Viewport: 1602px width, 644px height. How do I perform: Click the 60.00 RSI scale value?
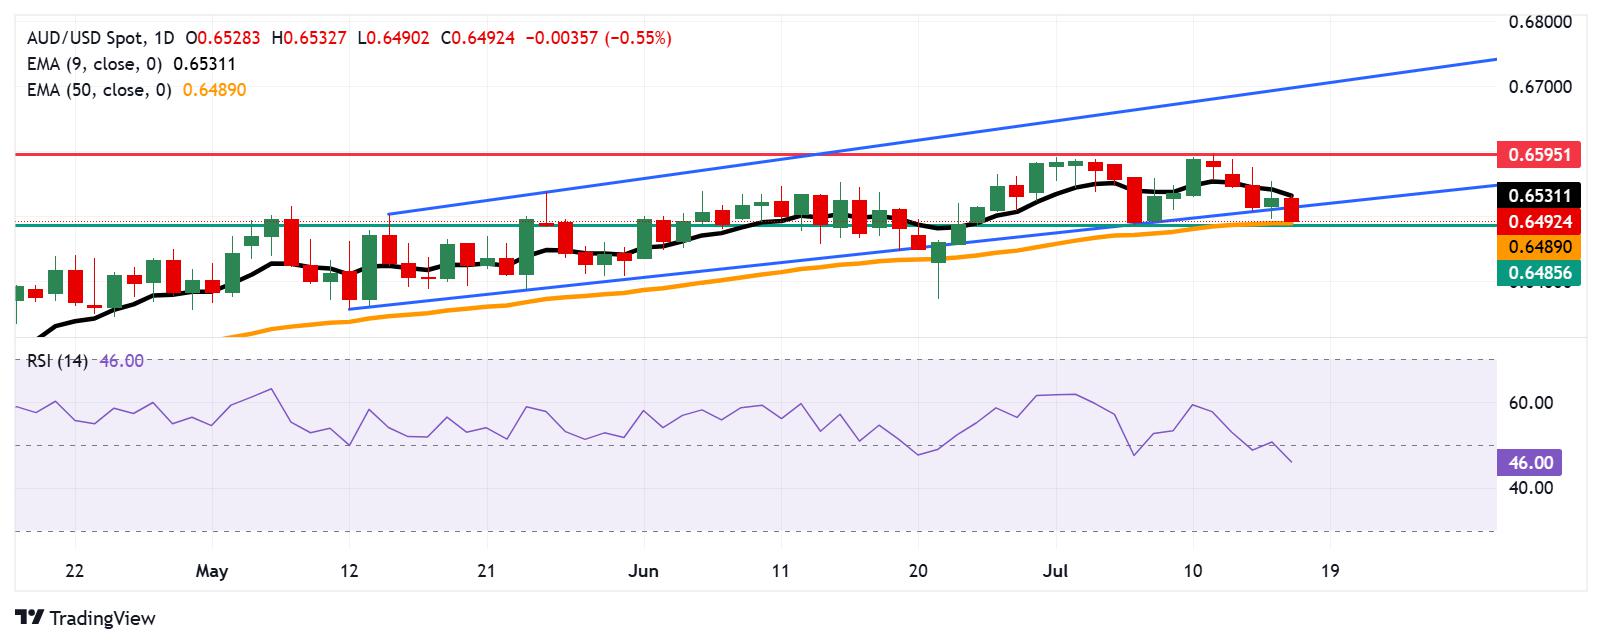coord(1529,403)
